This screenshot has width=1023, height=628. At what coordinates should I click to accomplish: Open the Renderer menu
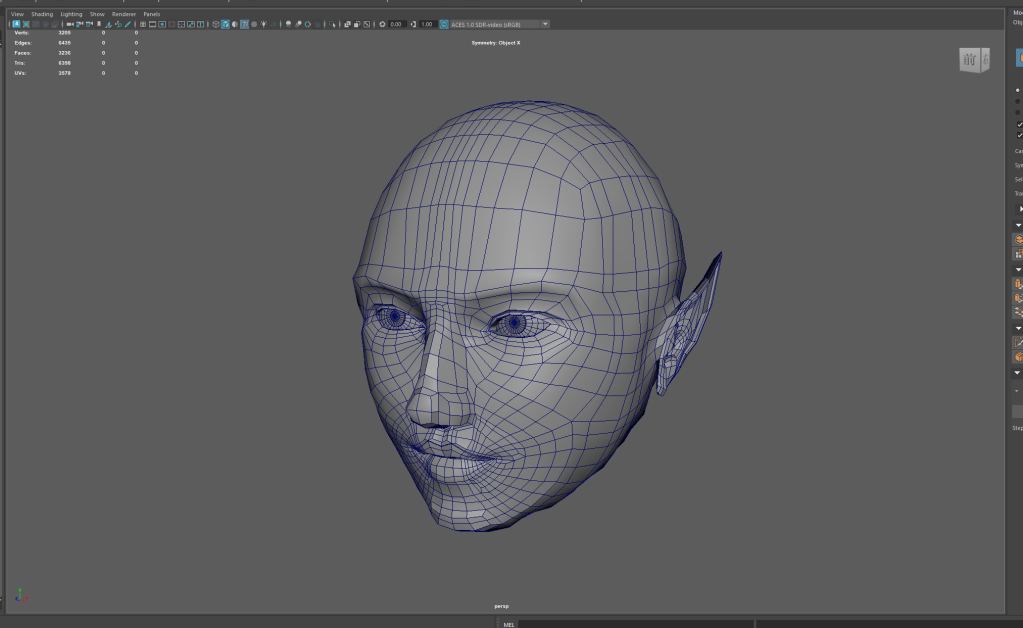[x=124, y=14]
